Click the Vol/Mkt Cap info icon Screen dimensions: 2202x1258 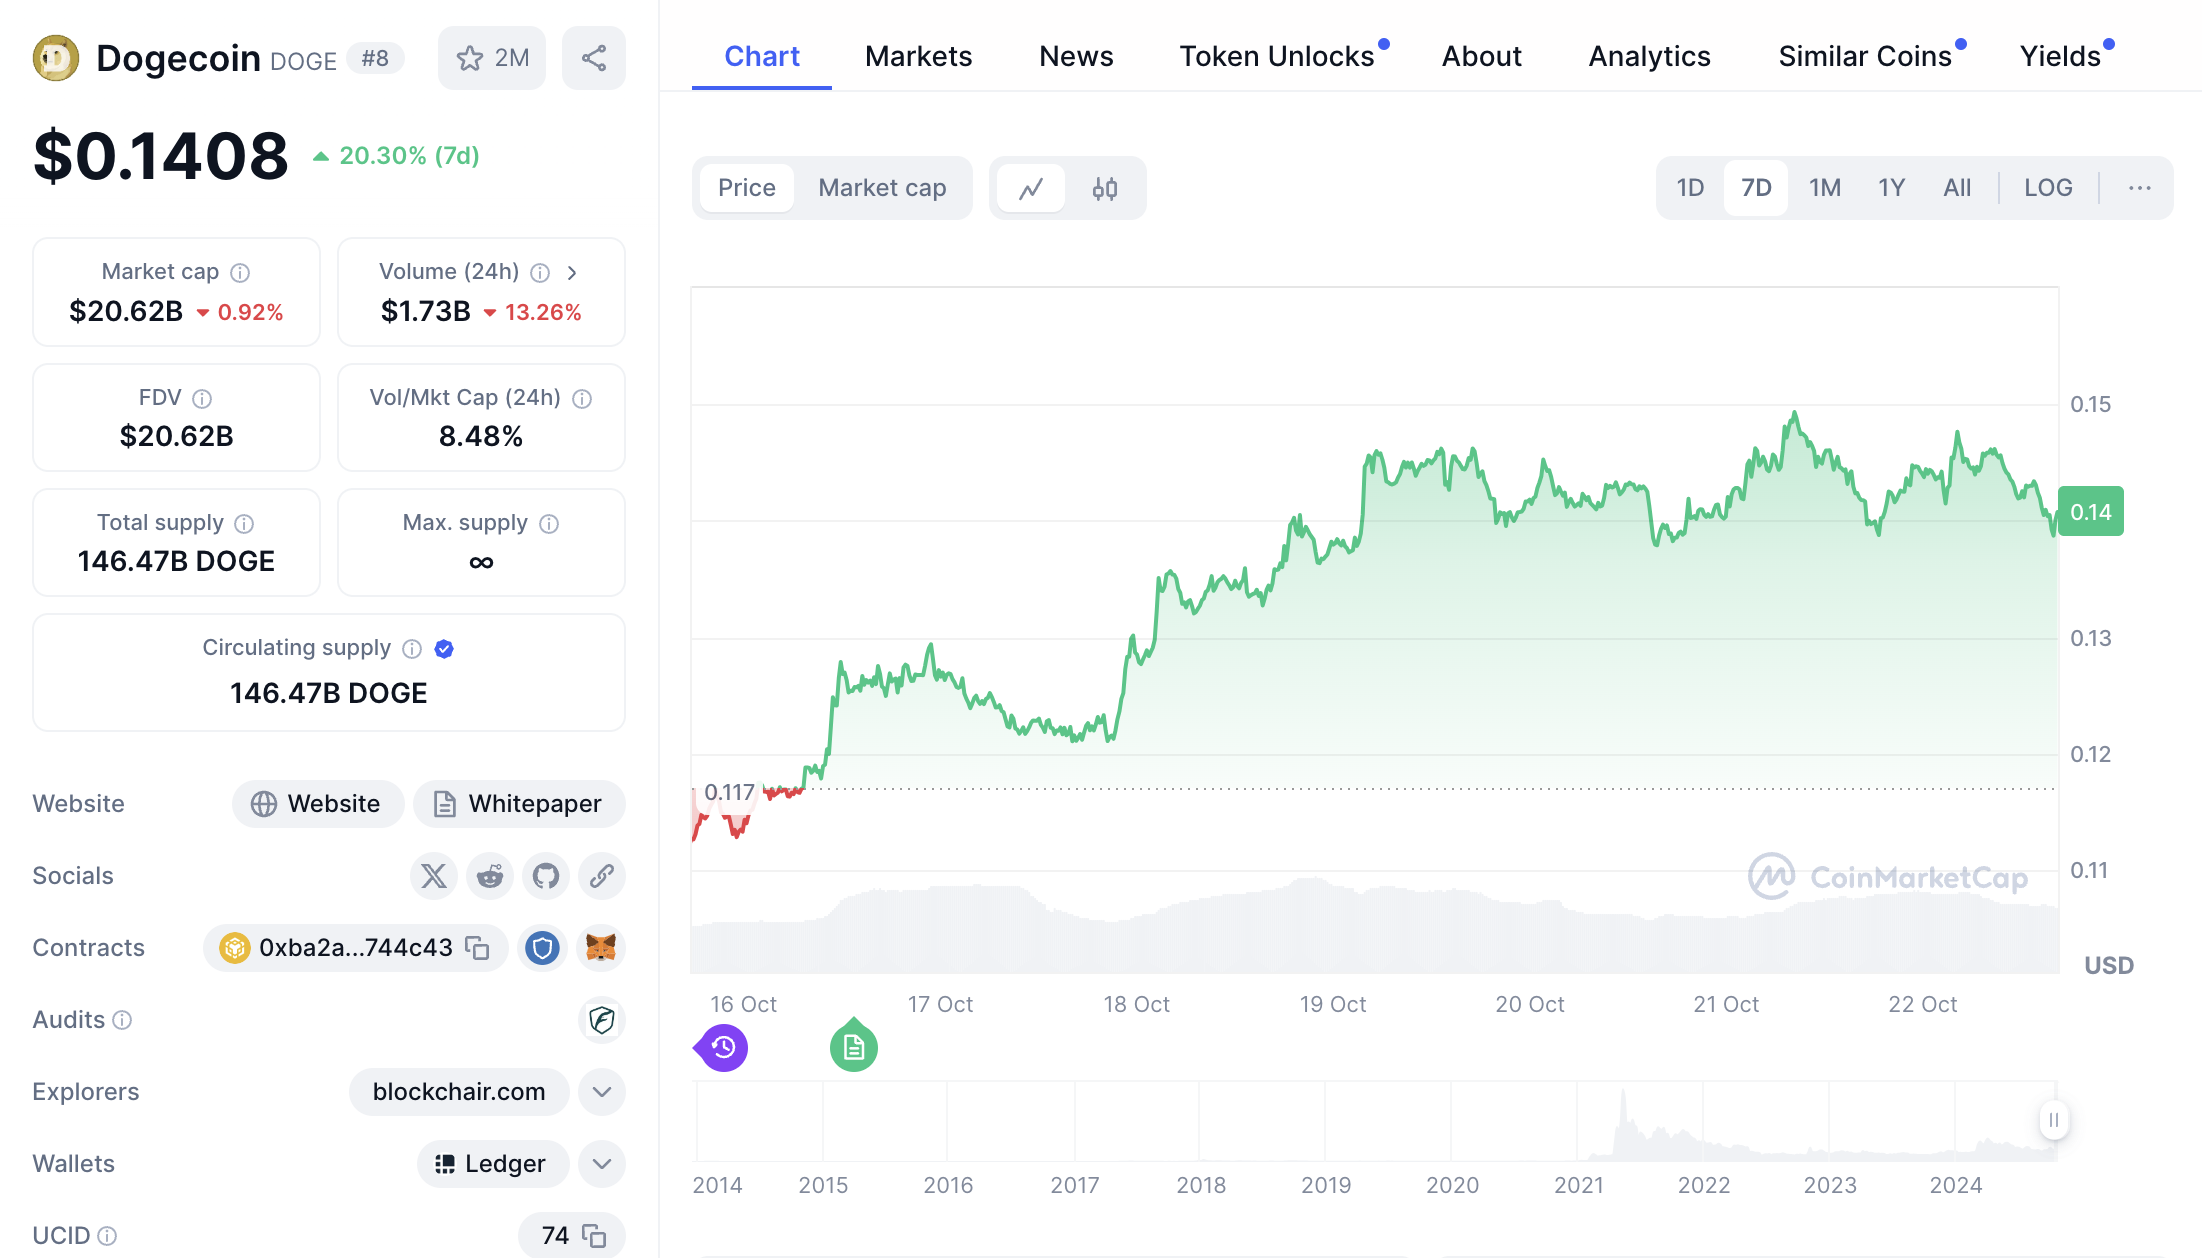pos(582,398)
